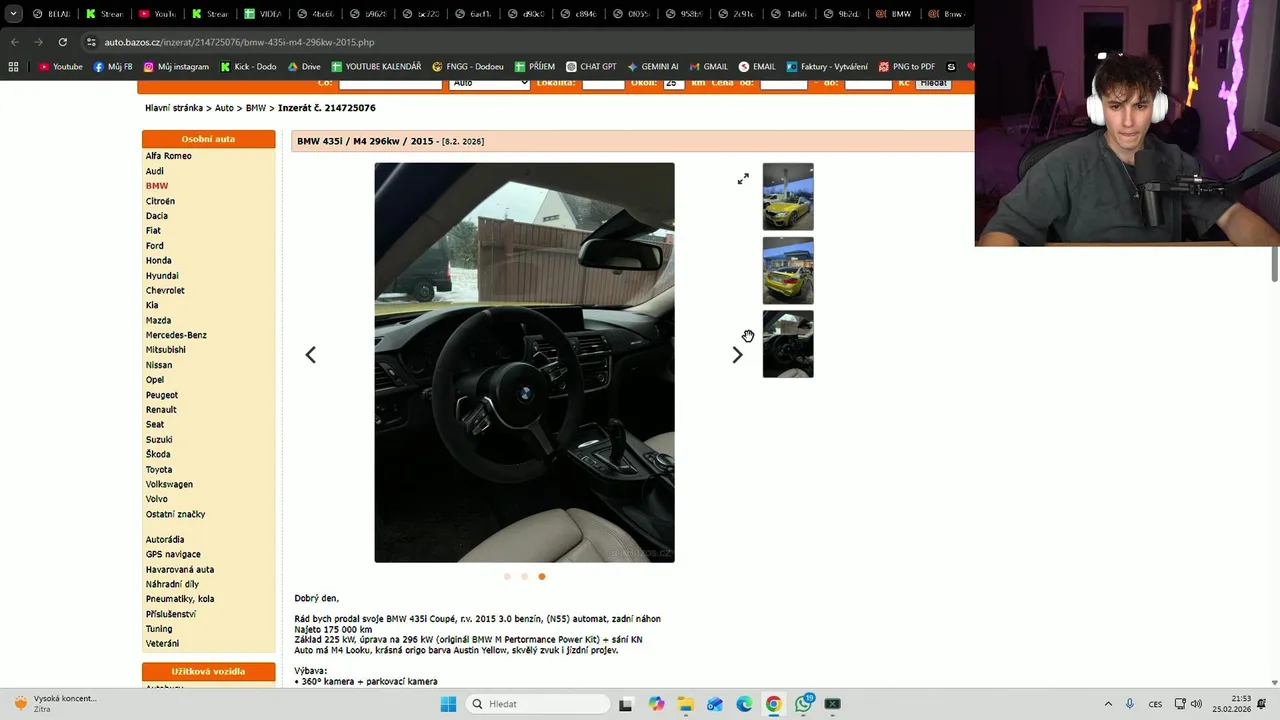Select first thumbnail of yellow car front
Viewport: 1280px width, 720px height.
coord(788,197)
